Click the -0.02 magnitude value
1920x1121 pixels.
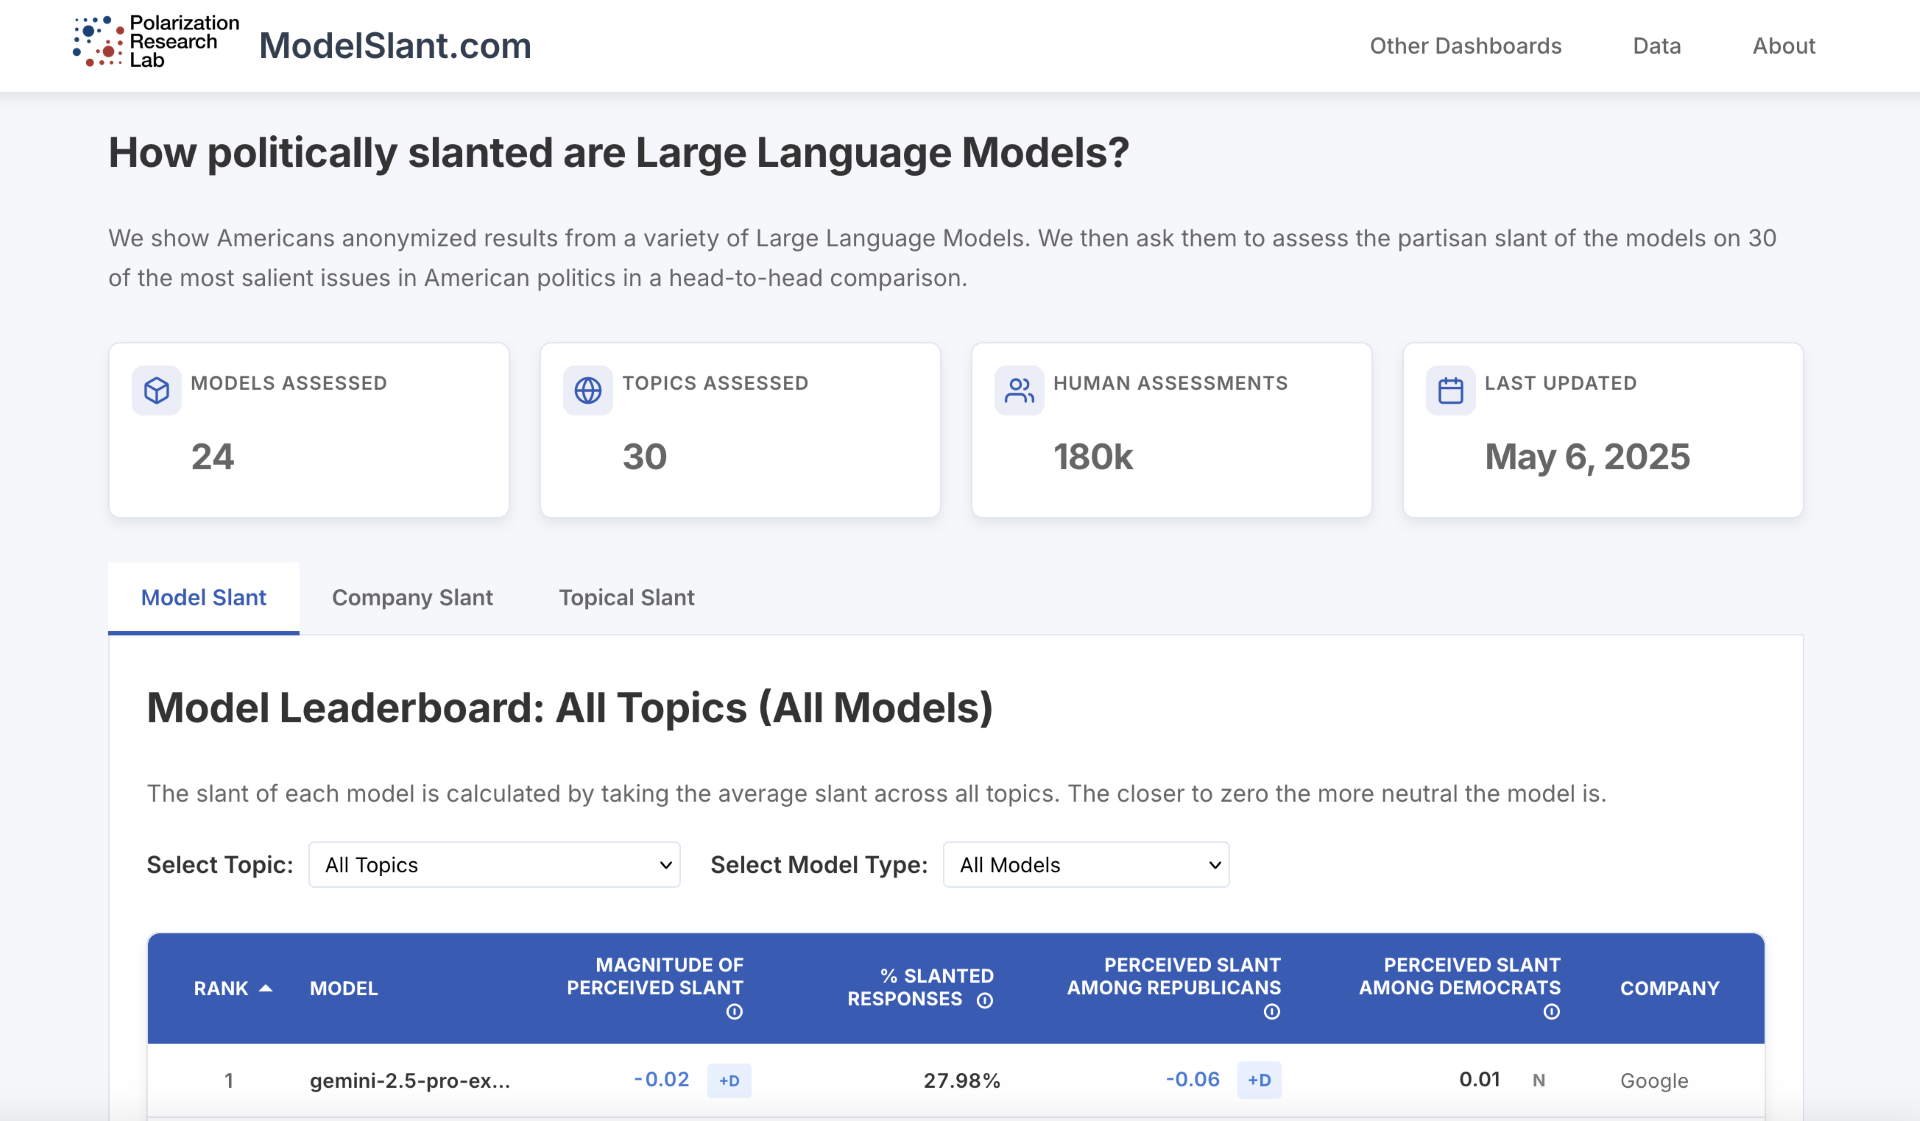[x=661, y=1079]
